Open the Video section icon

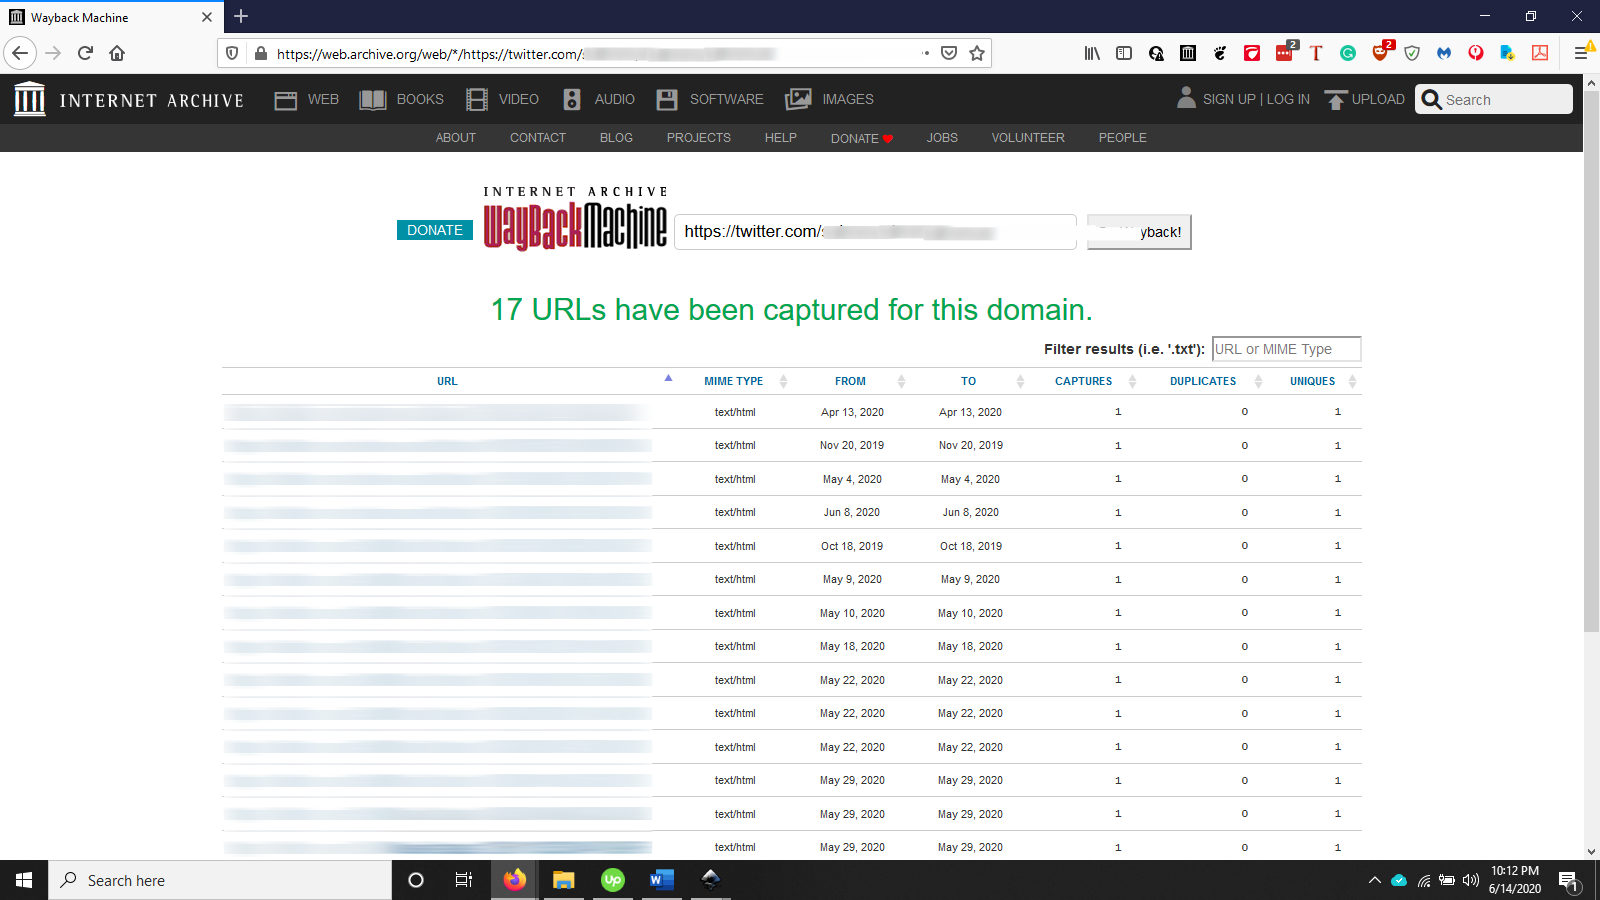[477, 99]
